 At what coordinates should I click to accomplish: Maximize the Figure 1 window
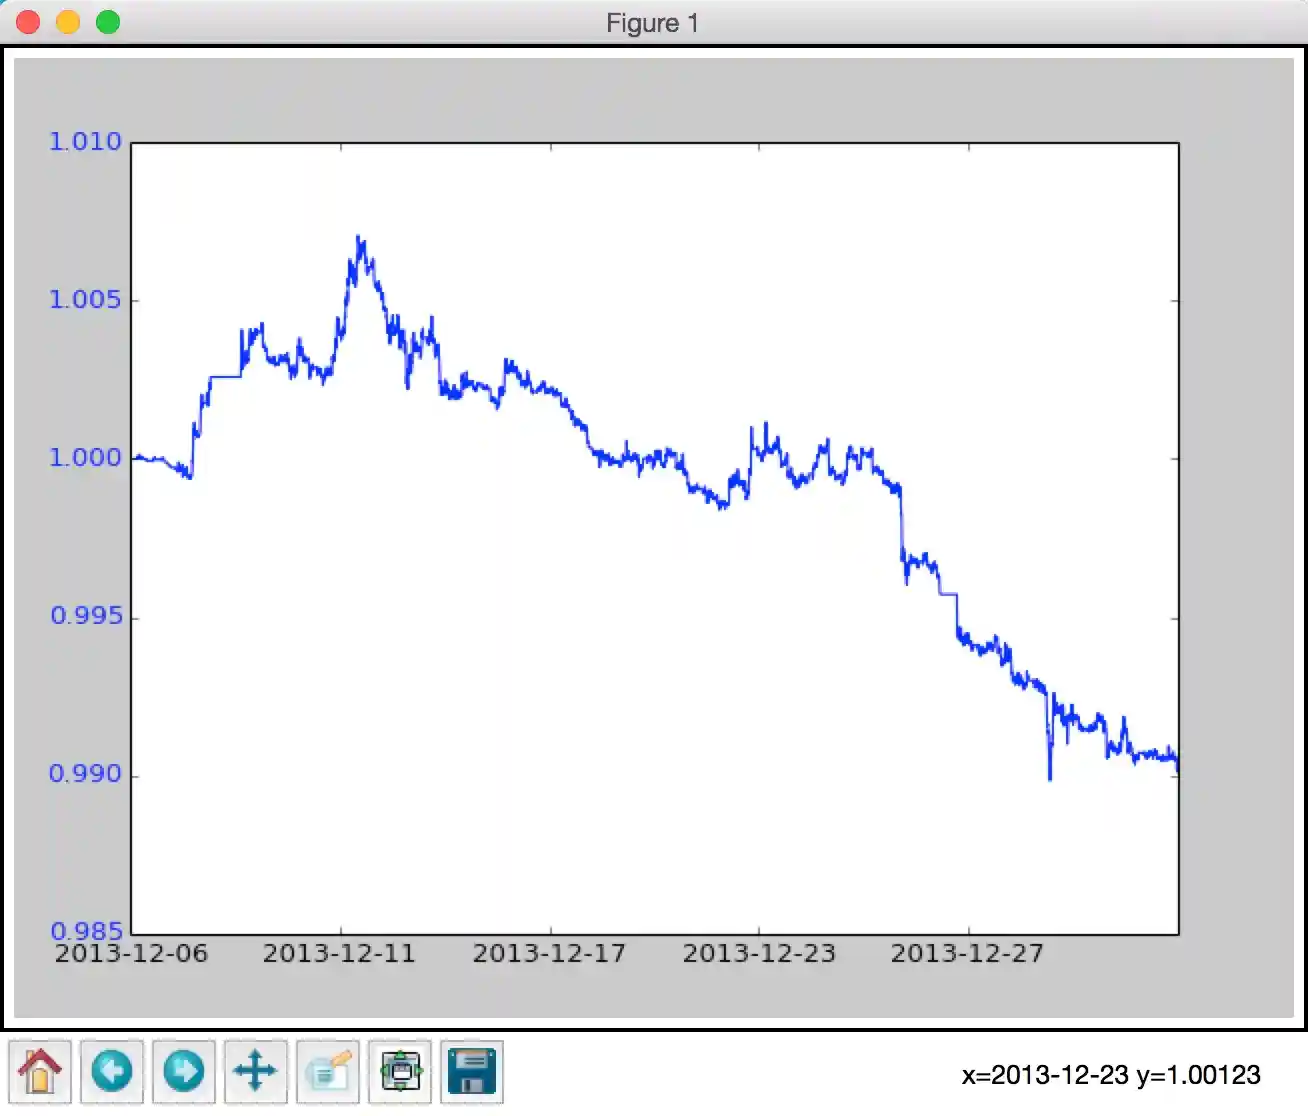(x=108, y=22)
